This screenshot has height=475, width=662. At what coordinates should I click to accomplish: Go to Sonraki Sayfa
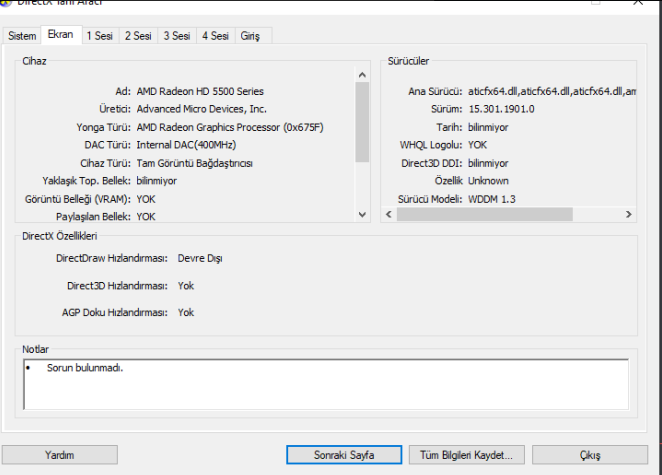[344, 455]
